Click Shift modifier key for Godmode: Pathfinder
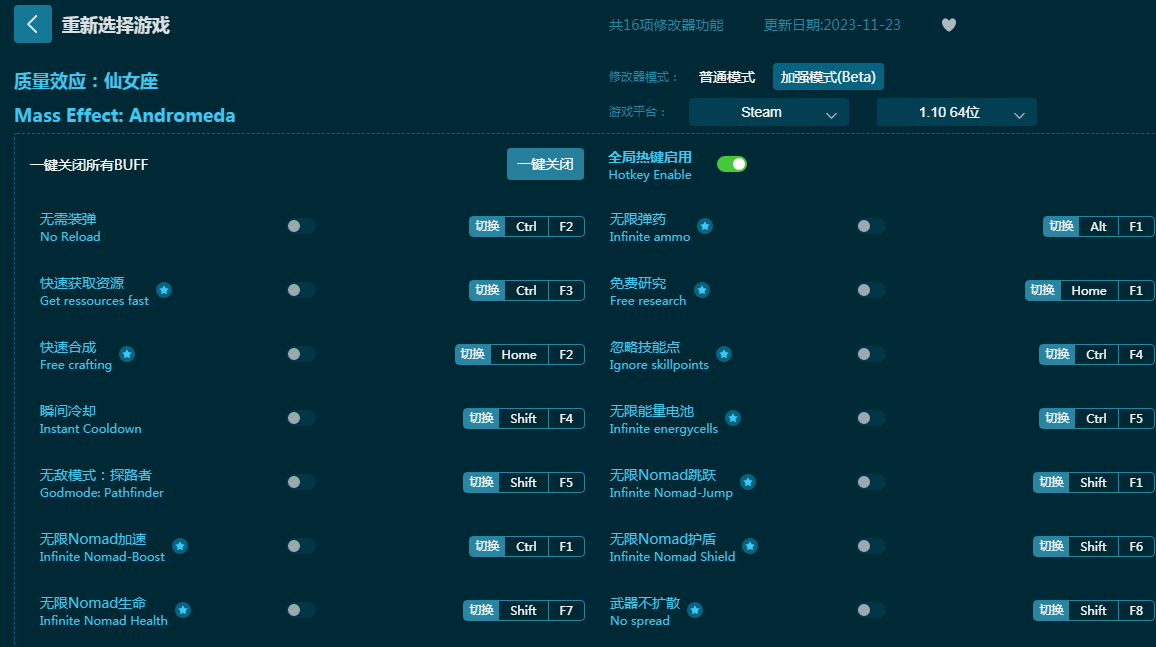 pyautogui.click(x=523, y=483)
